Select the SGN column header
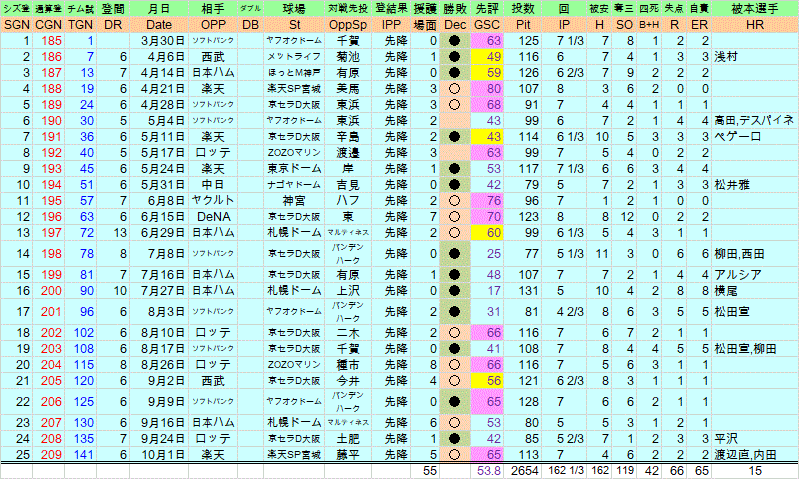The image size is (799, 479). pyautogui.click(x=16, y=25)
